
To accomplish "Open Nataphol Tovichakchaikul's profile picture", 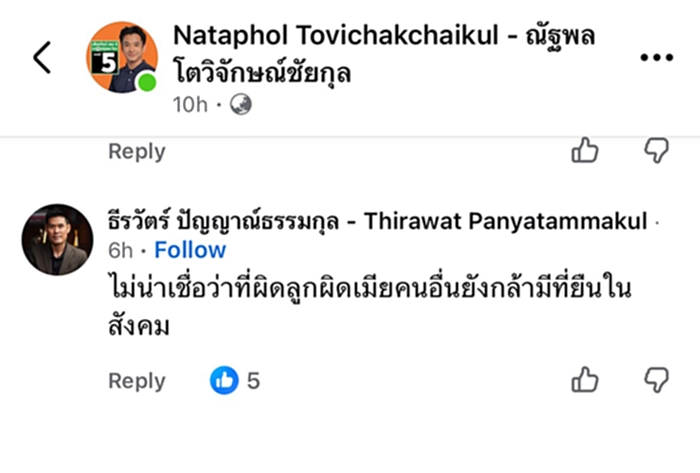I will pyautogui.click(x=122, y=57).
